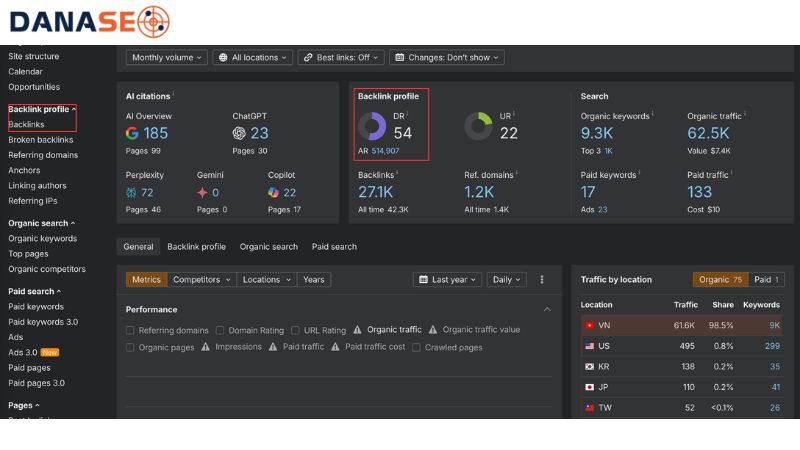Open the three-dot chart options menu
The image size is (800, 450).
[542, 280]
